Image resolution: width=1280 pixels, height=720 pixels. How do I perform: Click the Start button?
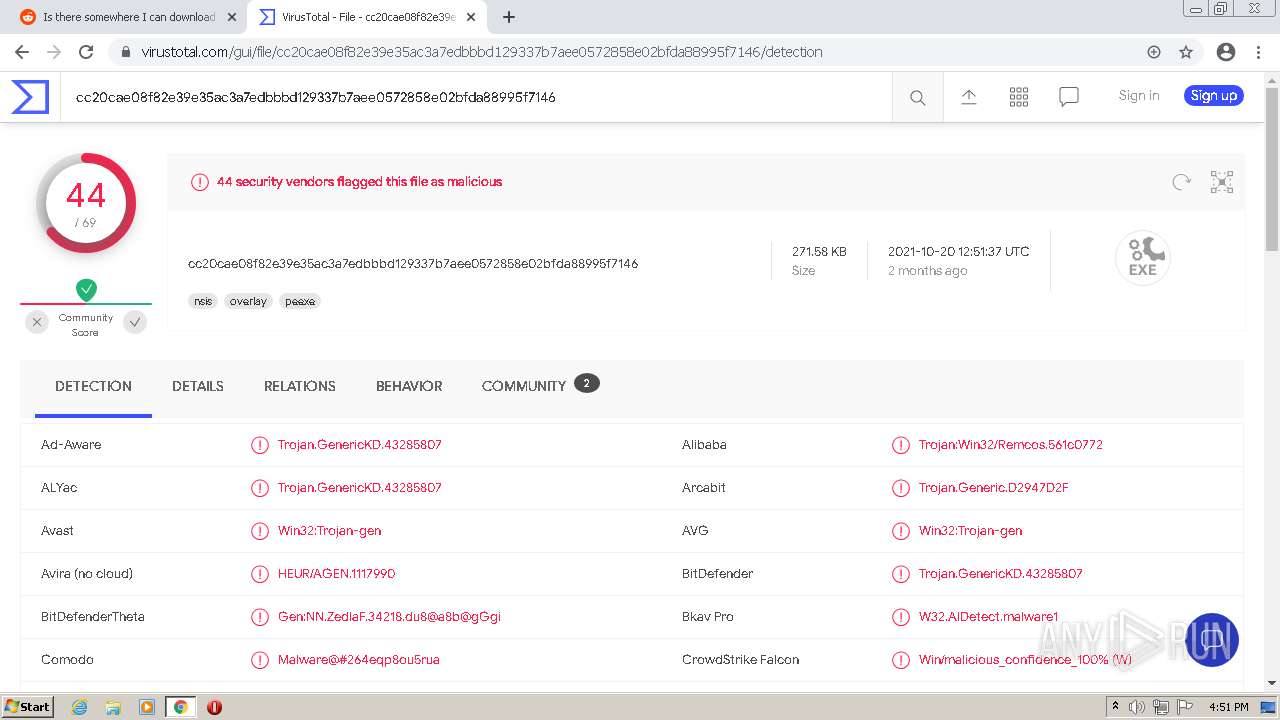click(x=27, y=707)
